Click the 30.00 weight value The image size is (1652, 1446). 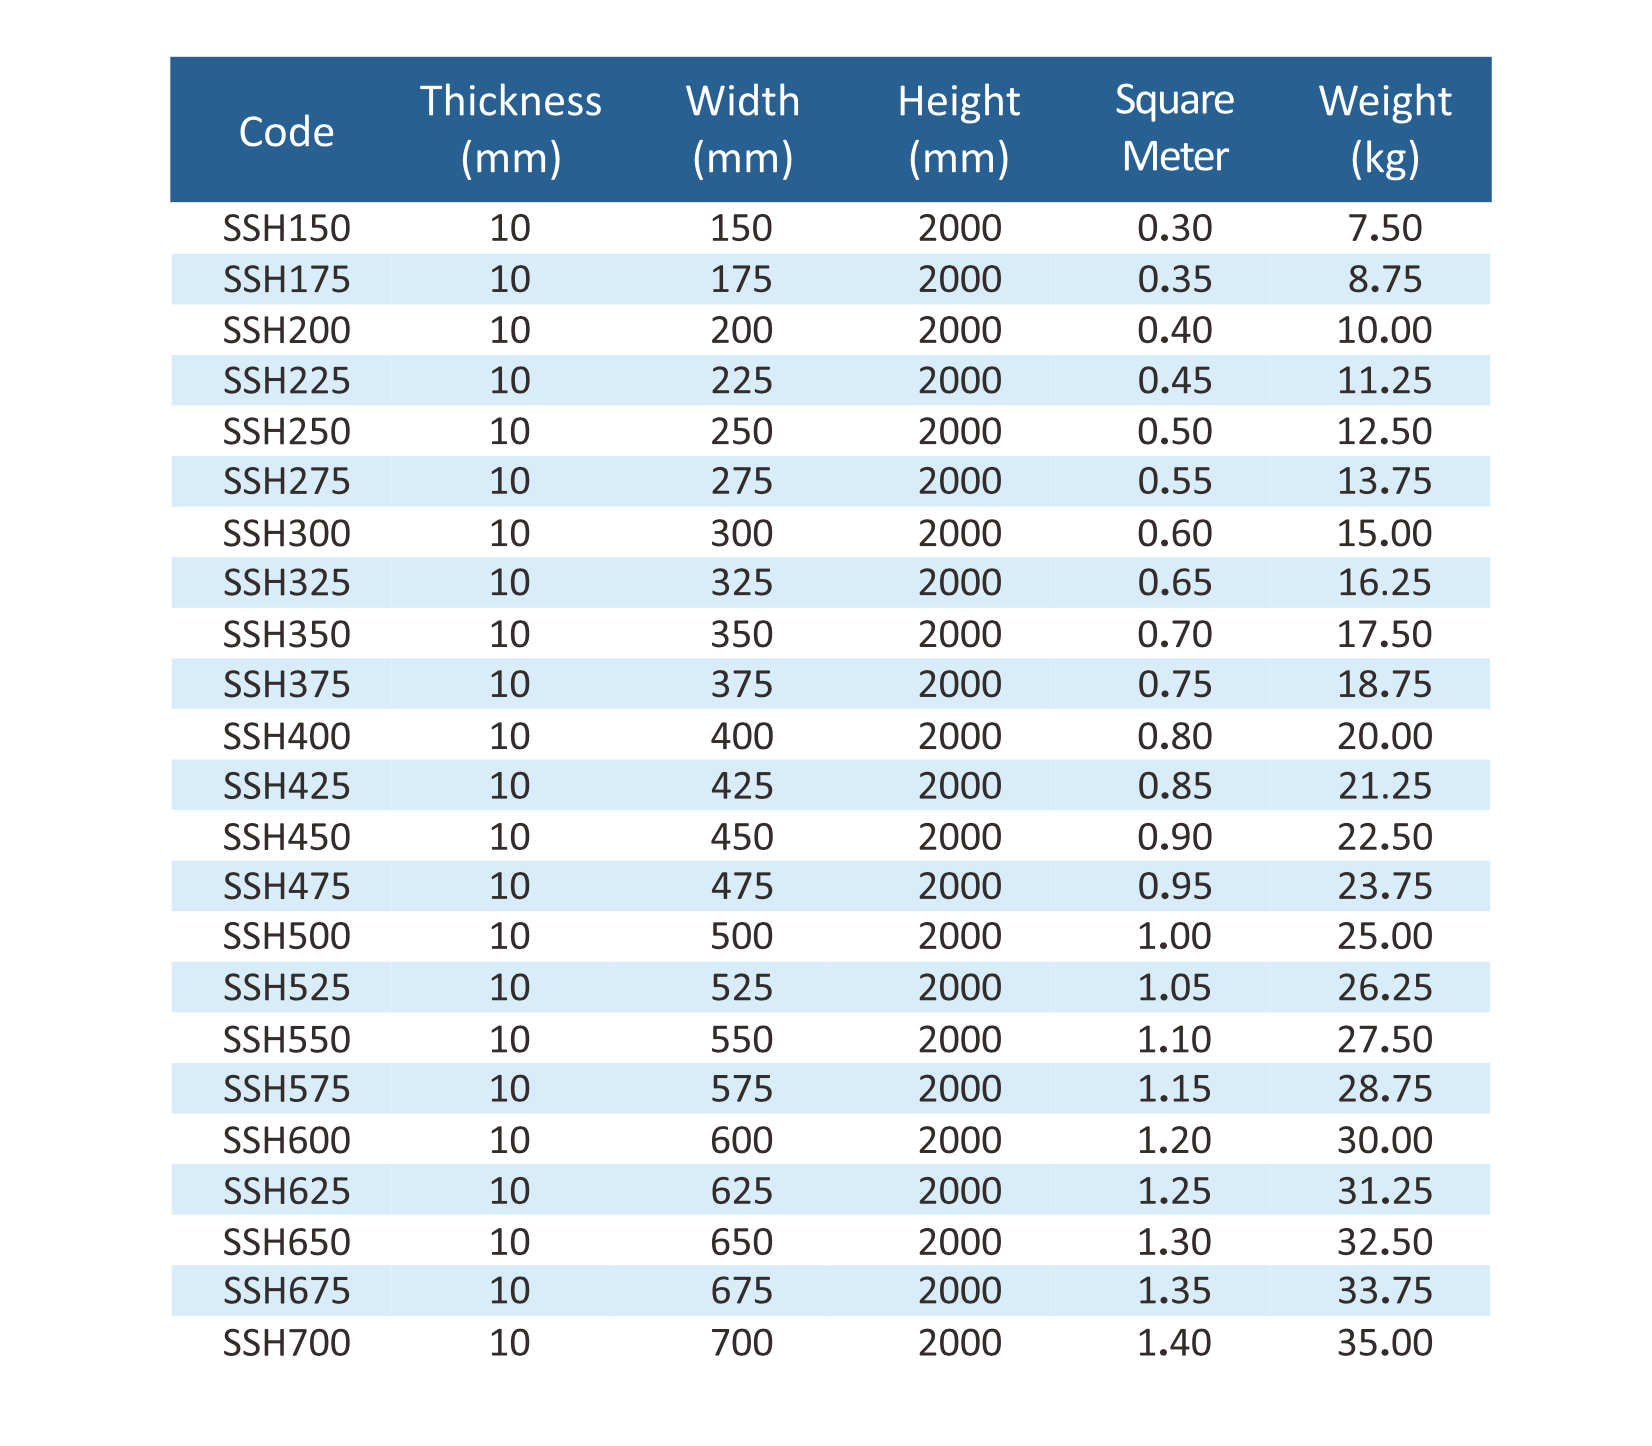coord(1384,1141)
